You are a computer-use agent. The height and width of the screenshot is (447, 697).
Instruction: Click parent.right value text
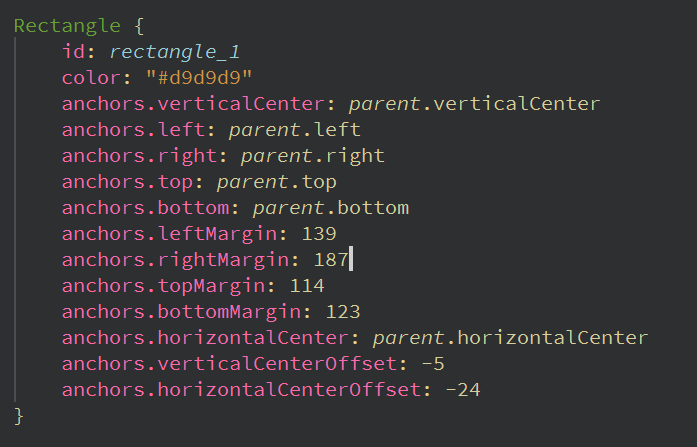312,156
